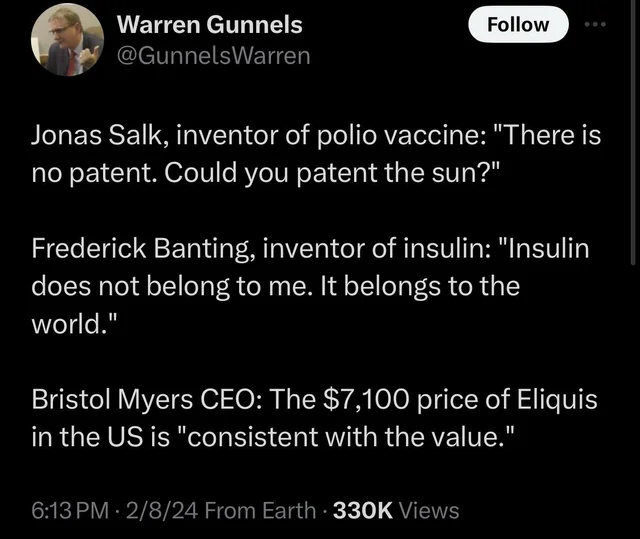Open the @GunnelsWarren handle link

tap(214, 56)
